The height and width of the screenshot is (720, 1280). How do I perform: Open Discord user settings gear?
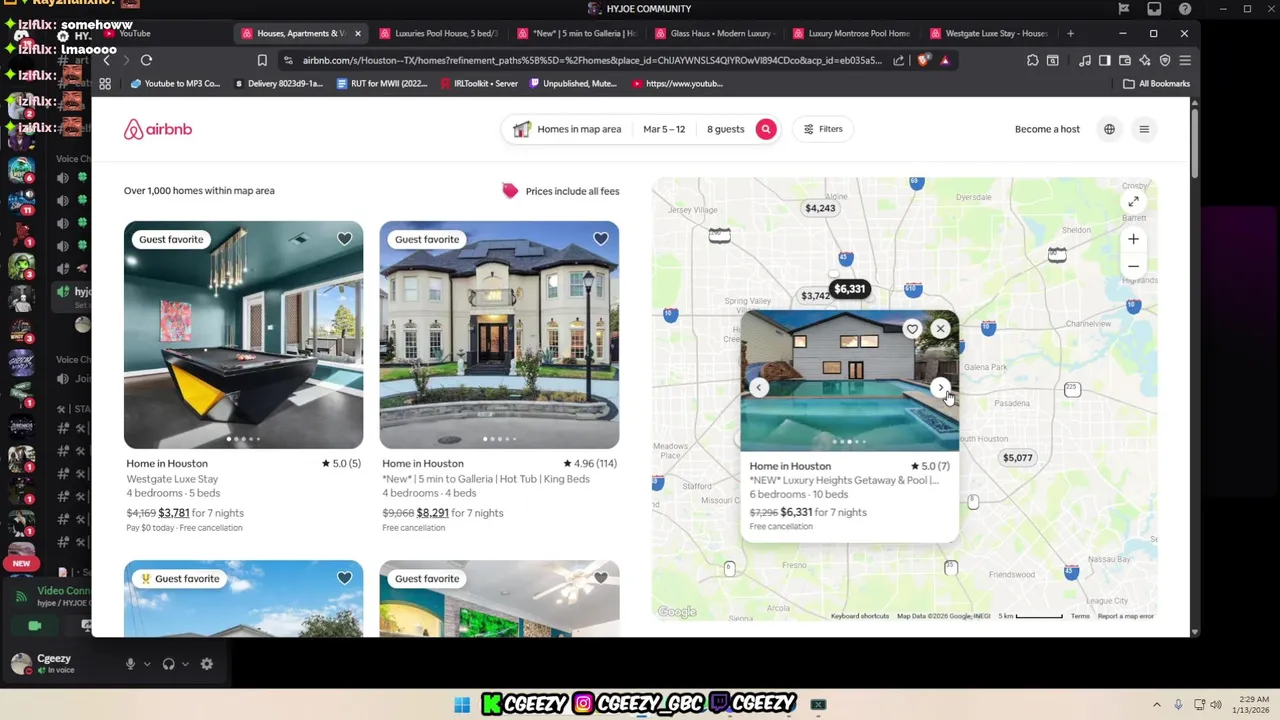click(x=206, y=664)
